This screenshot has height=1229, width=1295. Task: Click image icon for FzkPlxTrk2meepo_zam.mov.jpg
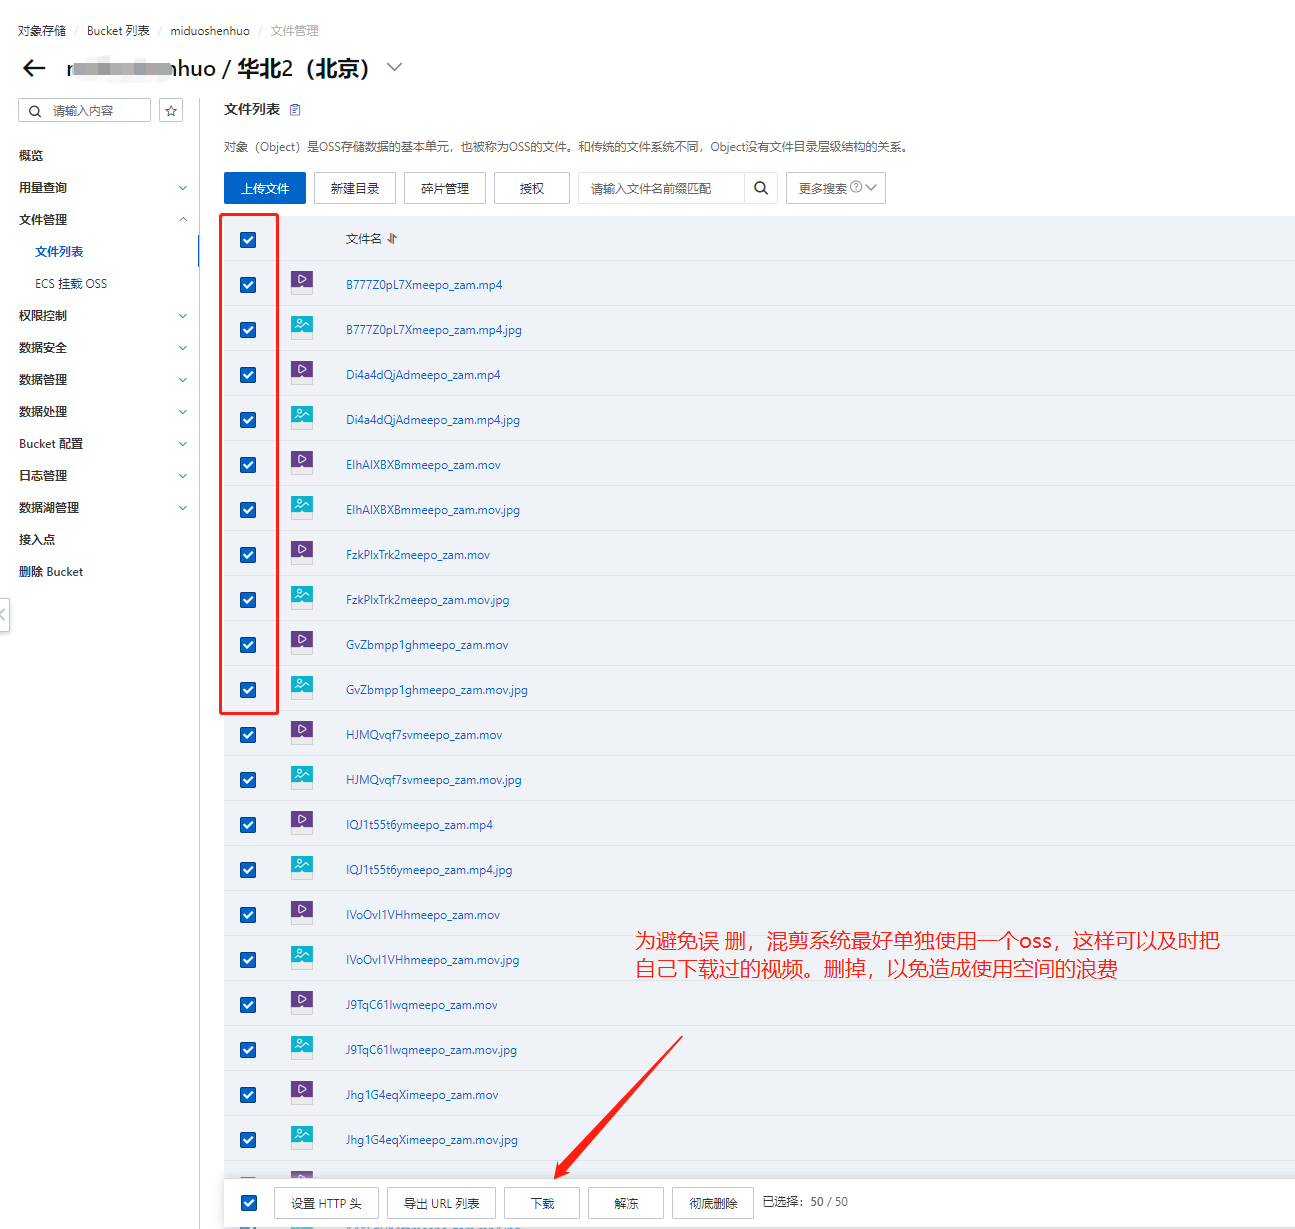302,597
